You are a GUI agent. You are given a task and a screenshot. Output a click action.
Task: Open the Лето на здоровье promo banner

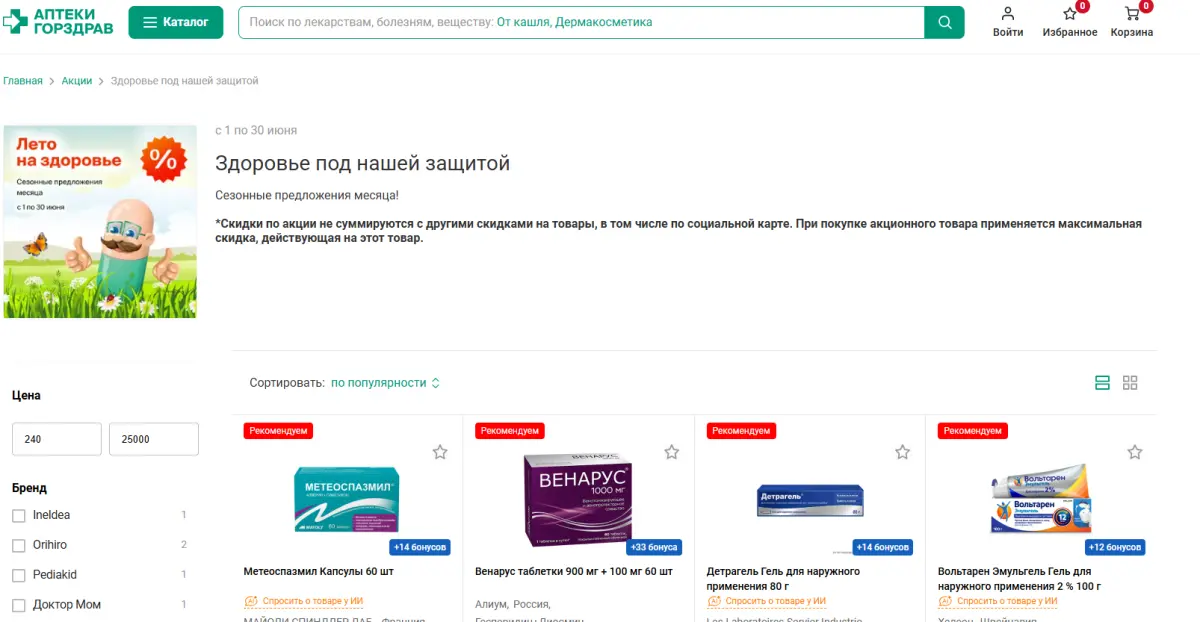click(x=100, y=221)
